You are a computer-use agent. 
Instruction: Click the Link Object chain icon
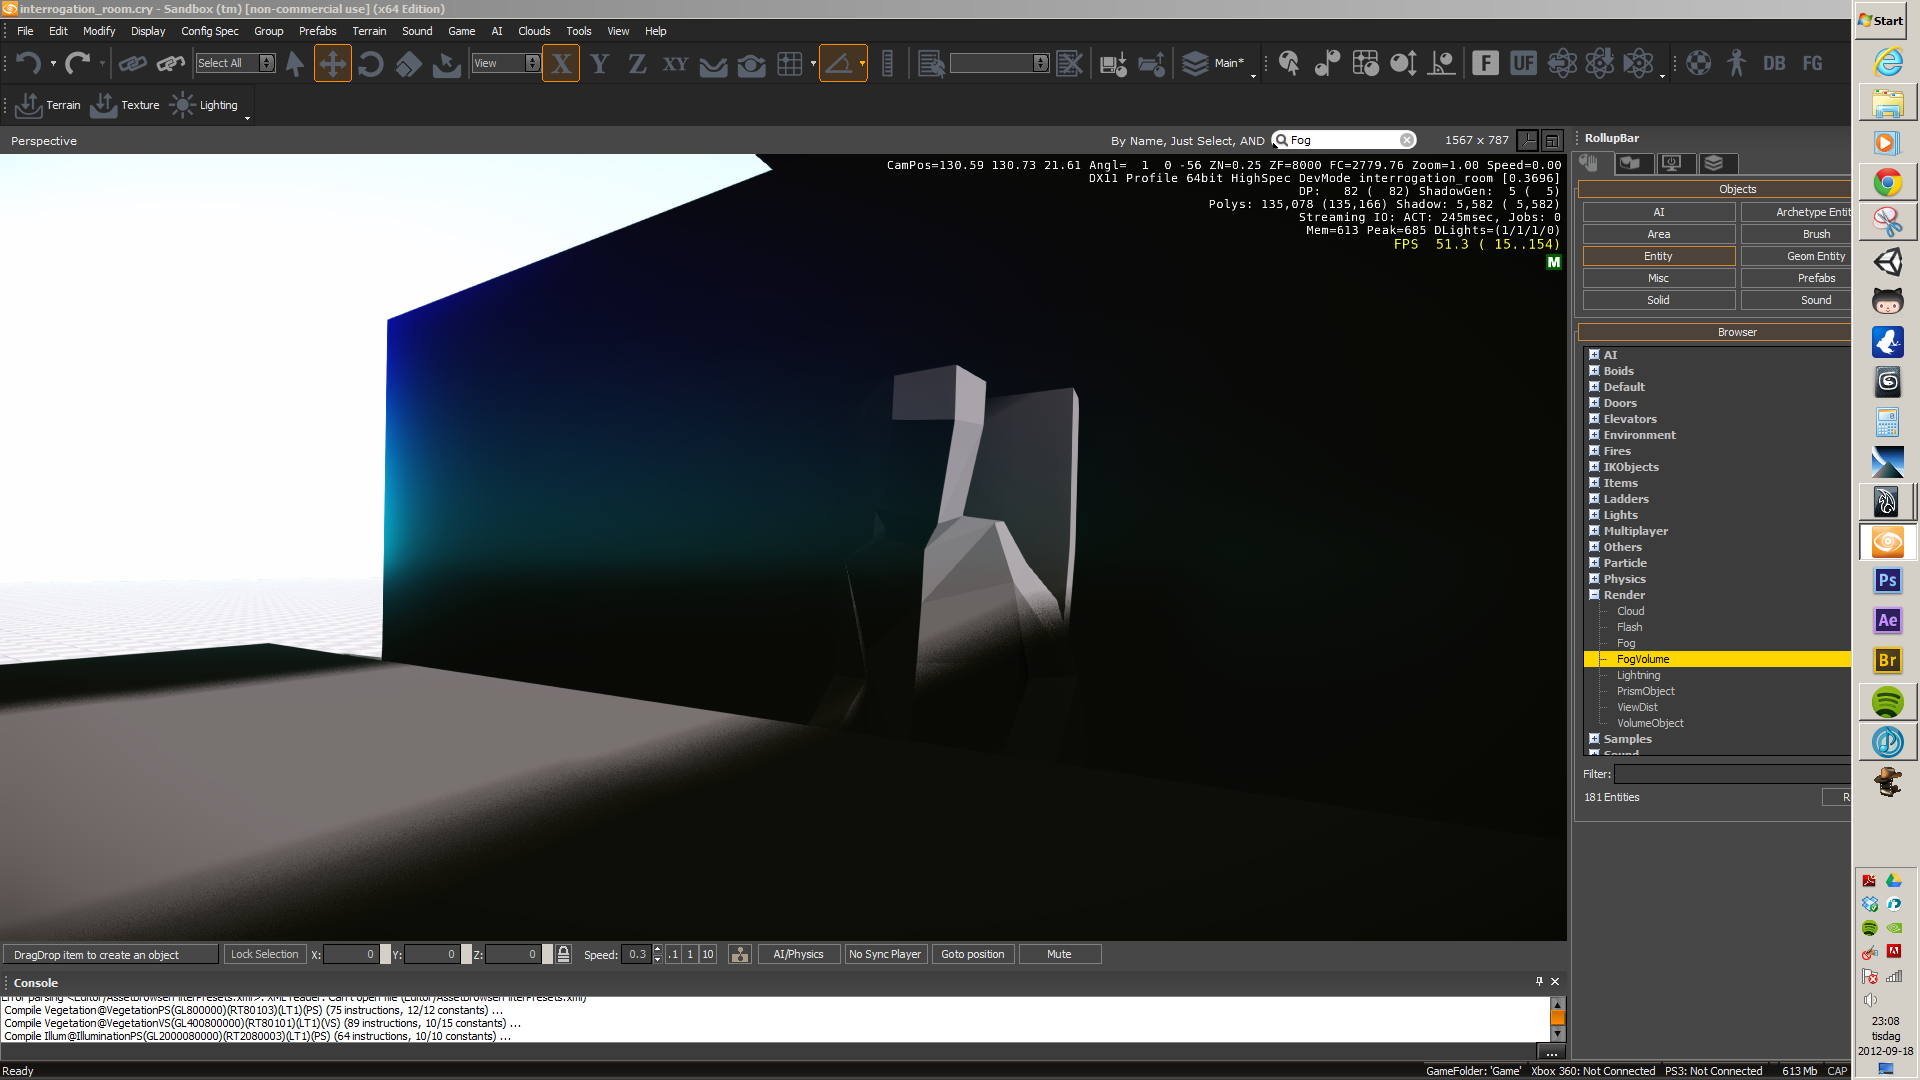click(132, 64)
